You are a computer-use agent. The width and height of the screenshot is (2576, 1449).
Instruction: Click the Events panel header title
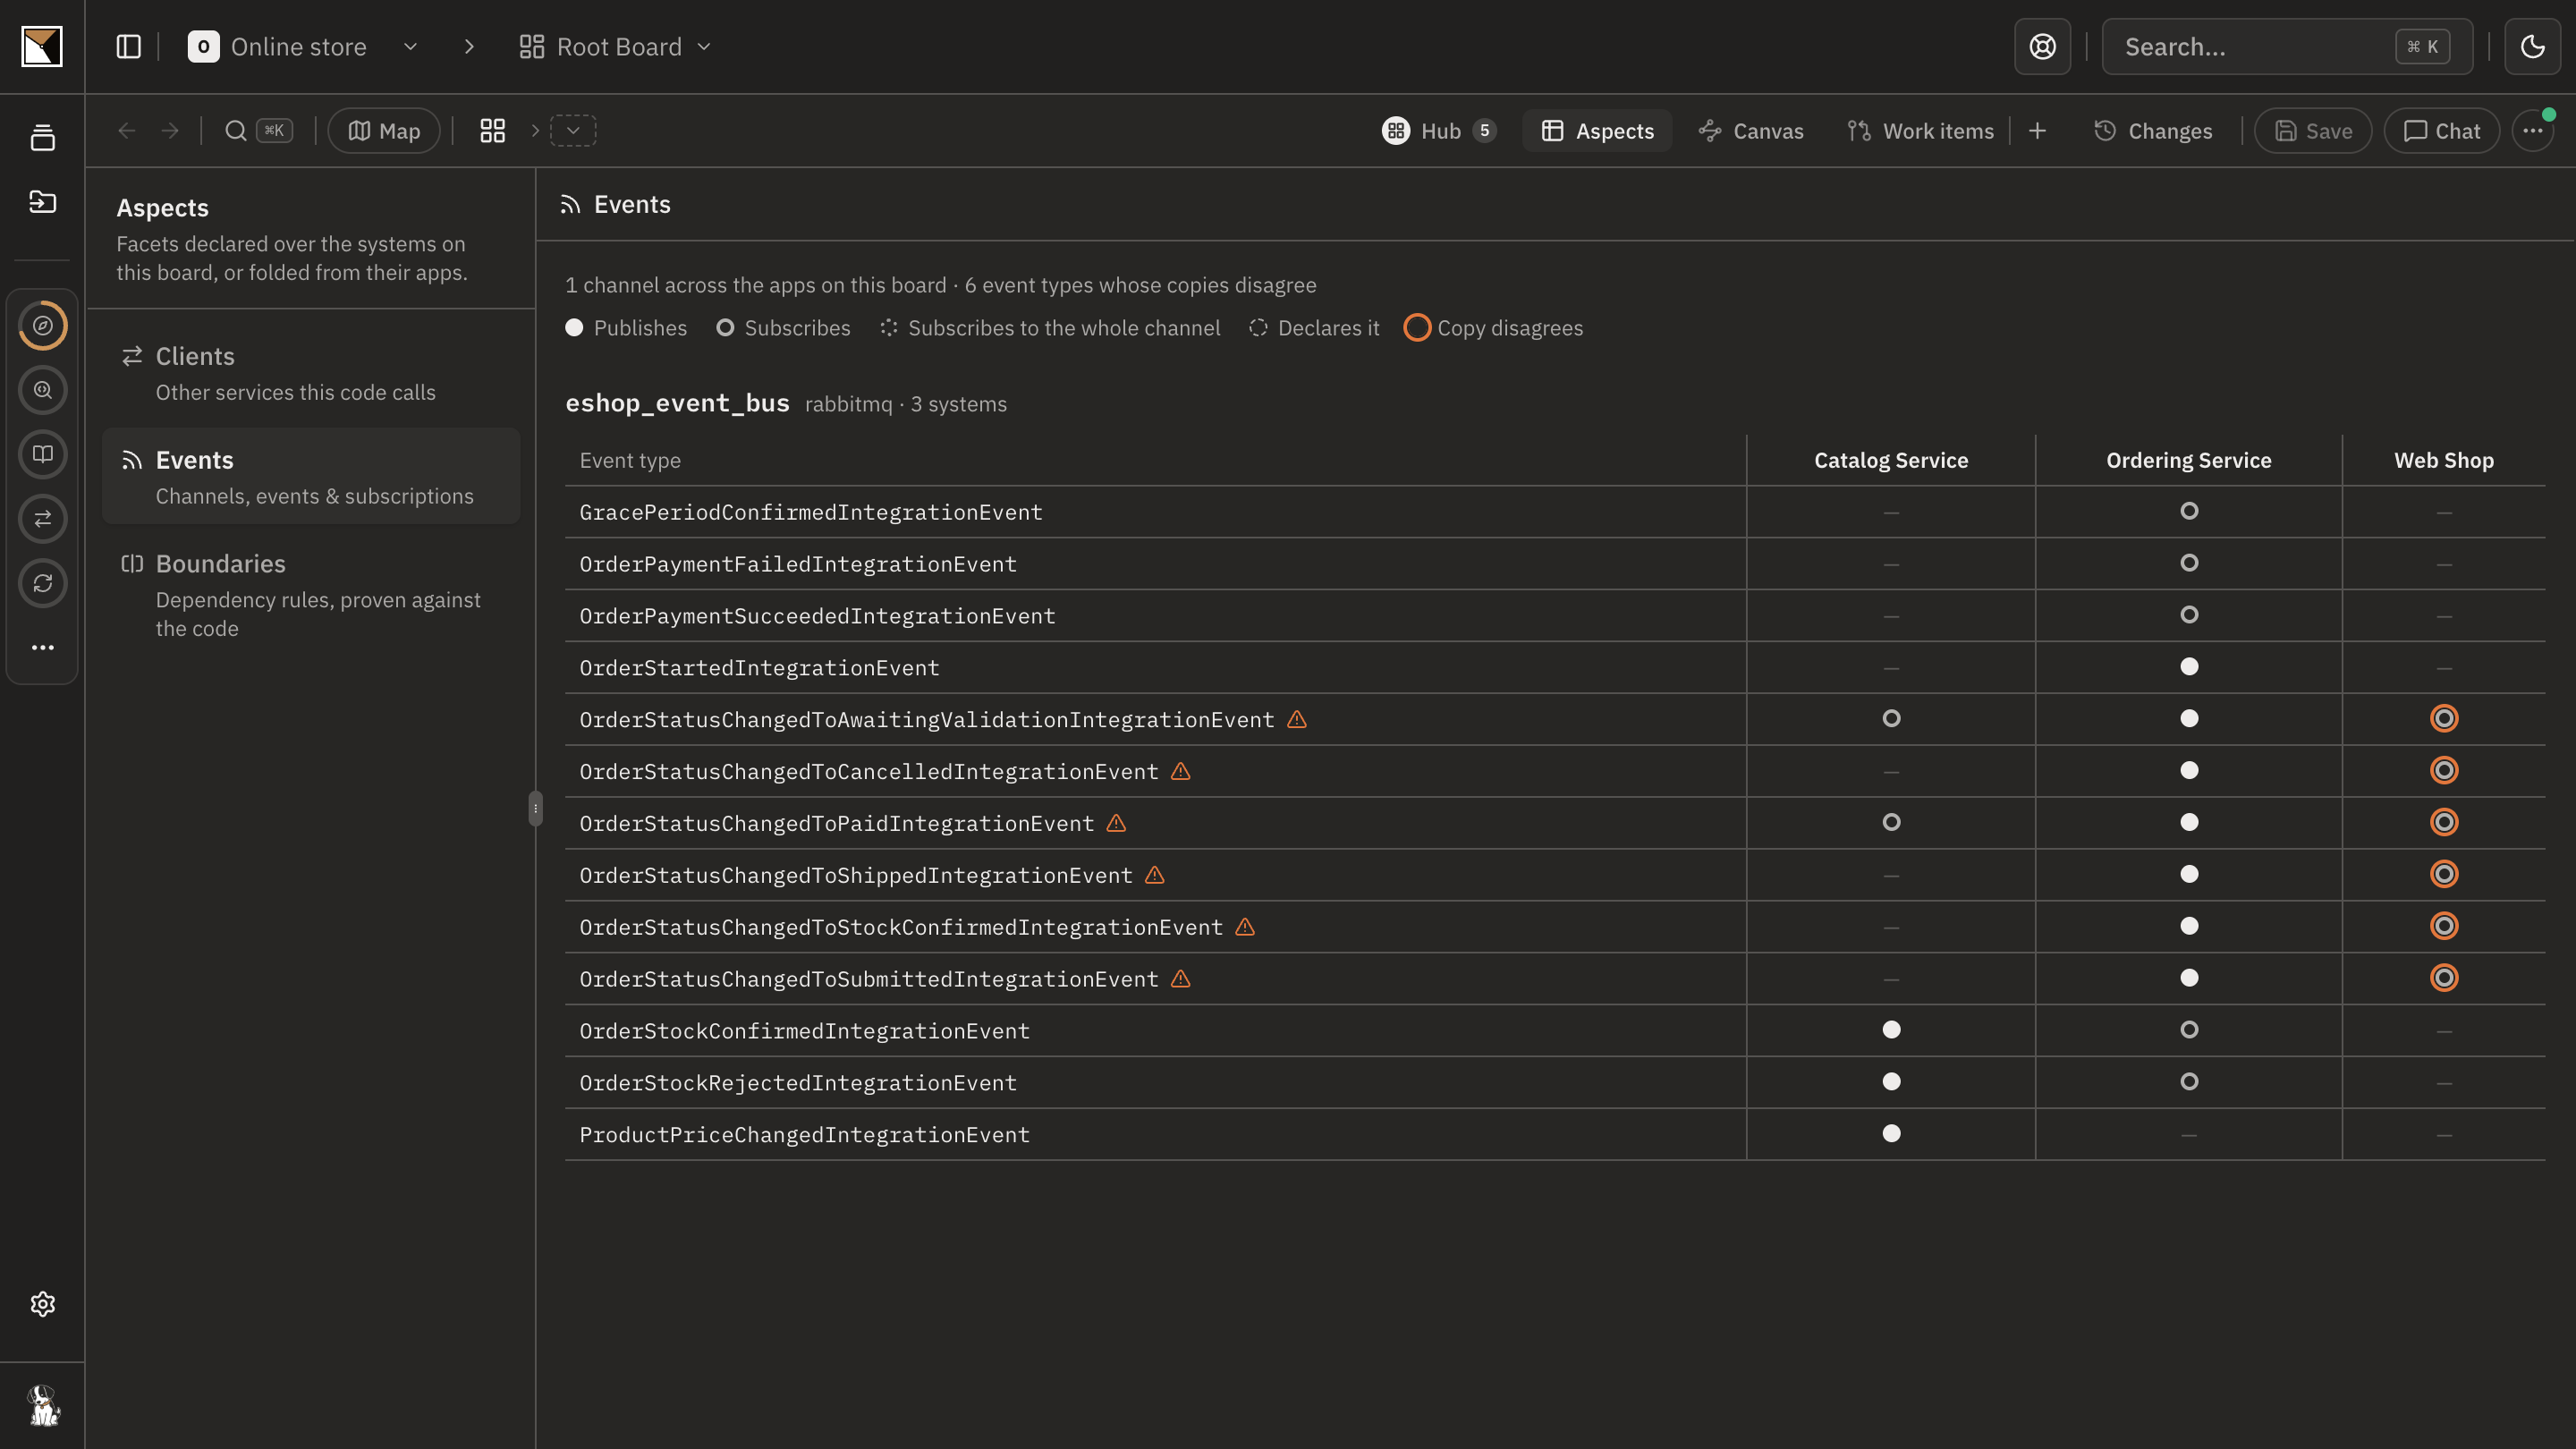pyautogui.click(x=632, y=204)
